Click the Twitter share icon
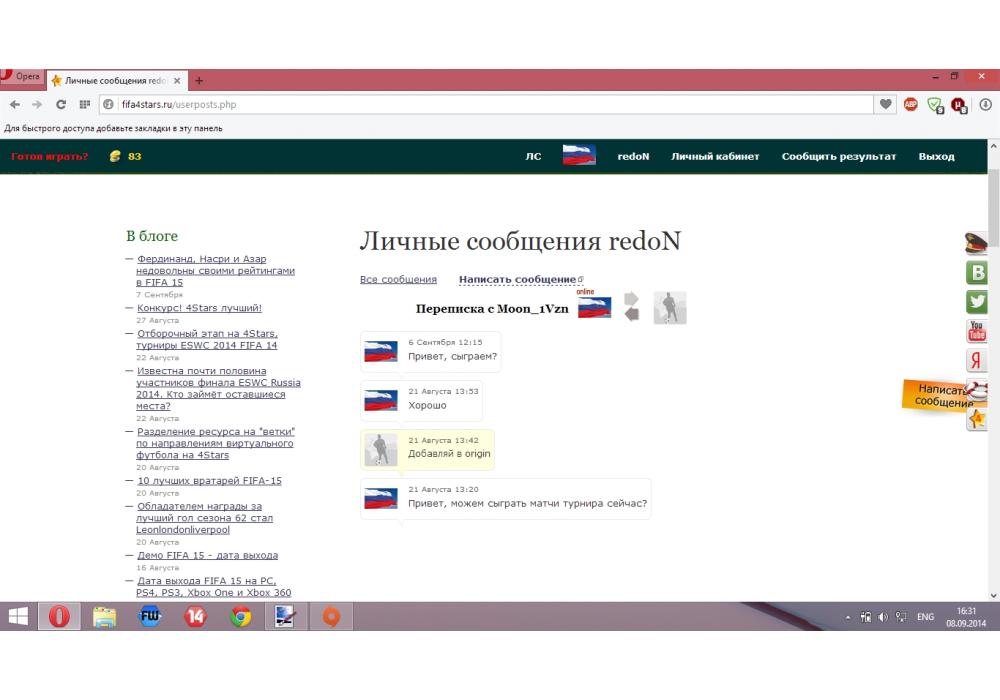Image resolution: width=1000 pixels, height=700 pixels. coord(977,301)
